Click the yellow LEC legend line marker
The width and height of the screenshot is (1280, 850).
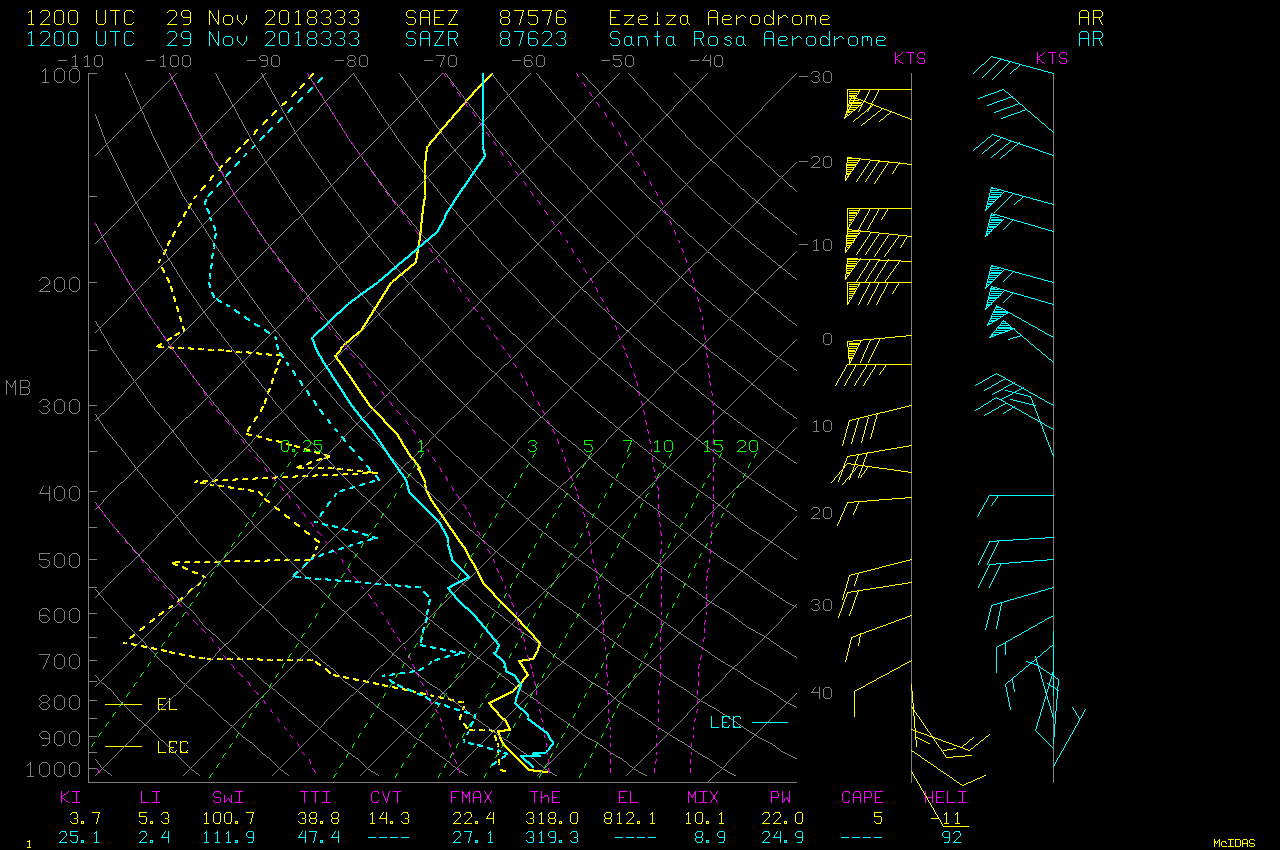(x=124, y=746)
